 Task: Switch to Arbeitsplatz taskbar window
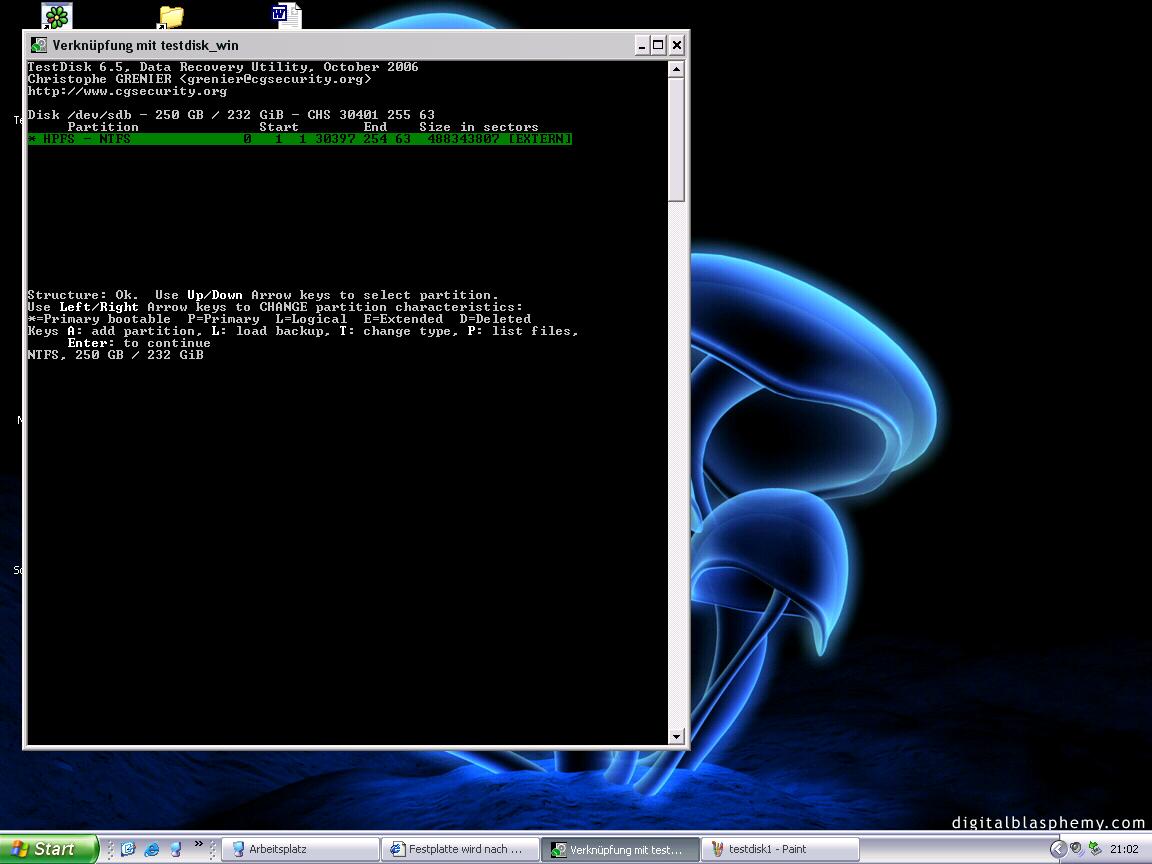pyautogui.click(x=299, y=849)
